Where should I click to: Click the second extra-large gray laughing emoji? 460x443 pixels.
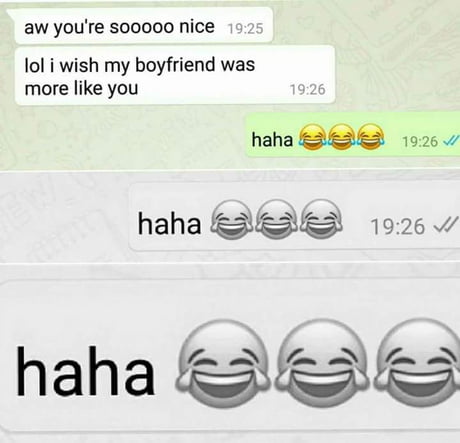[x=322, y=364]
